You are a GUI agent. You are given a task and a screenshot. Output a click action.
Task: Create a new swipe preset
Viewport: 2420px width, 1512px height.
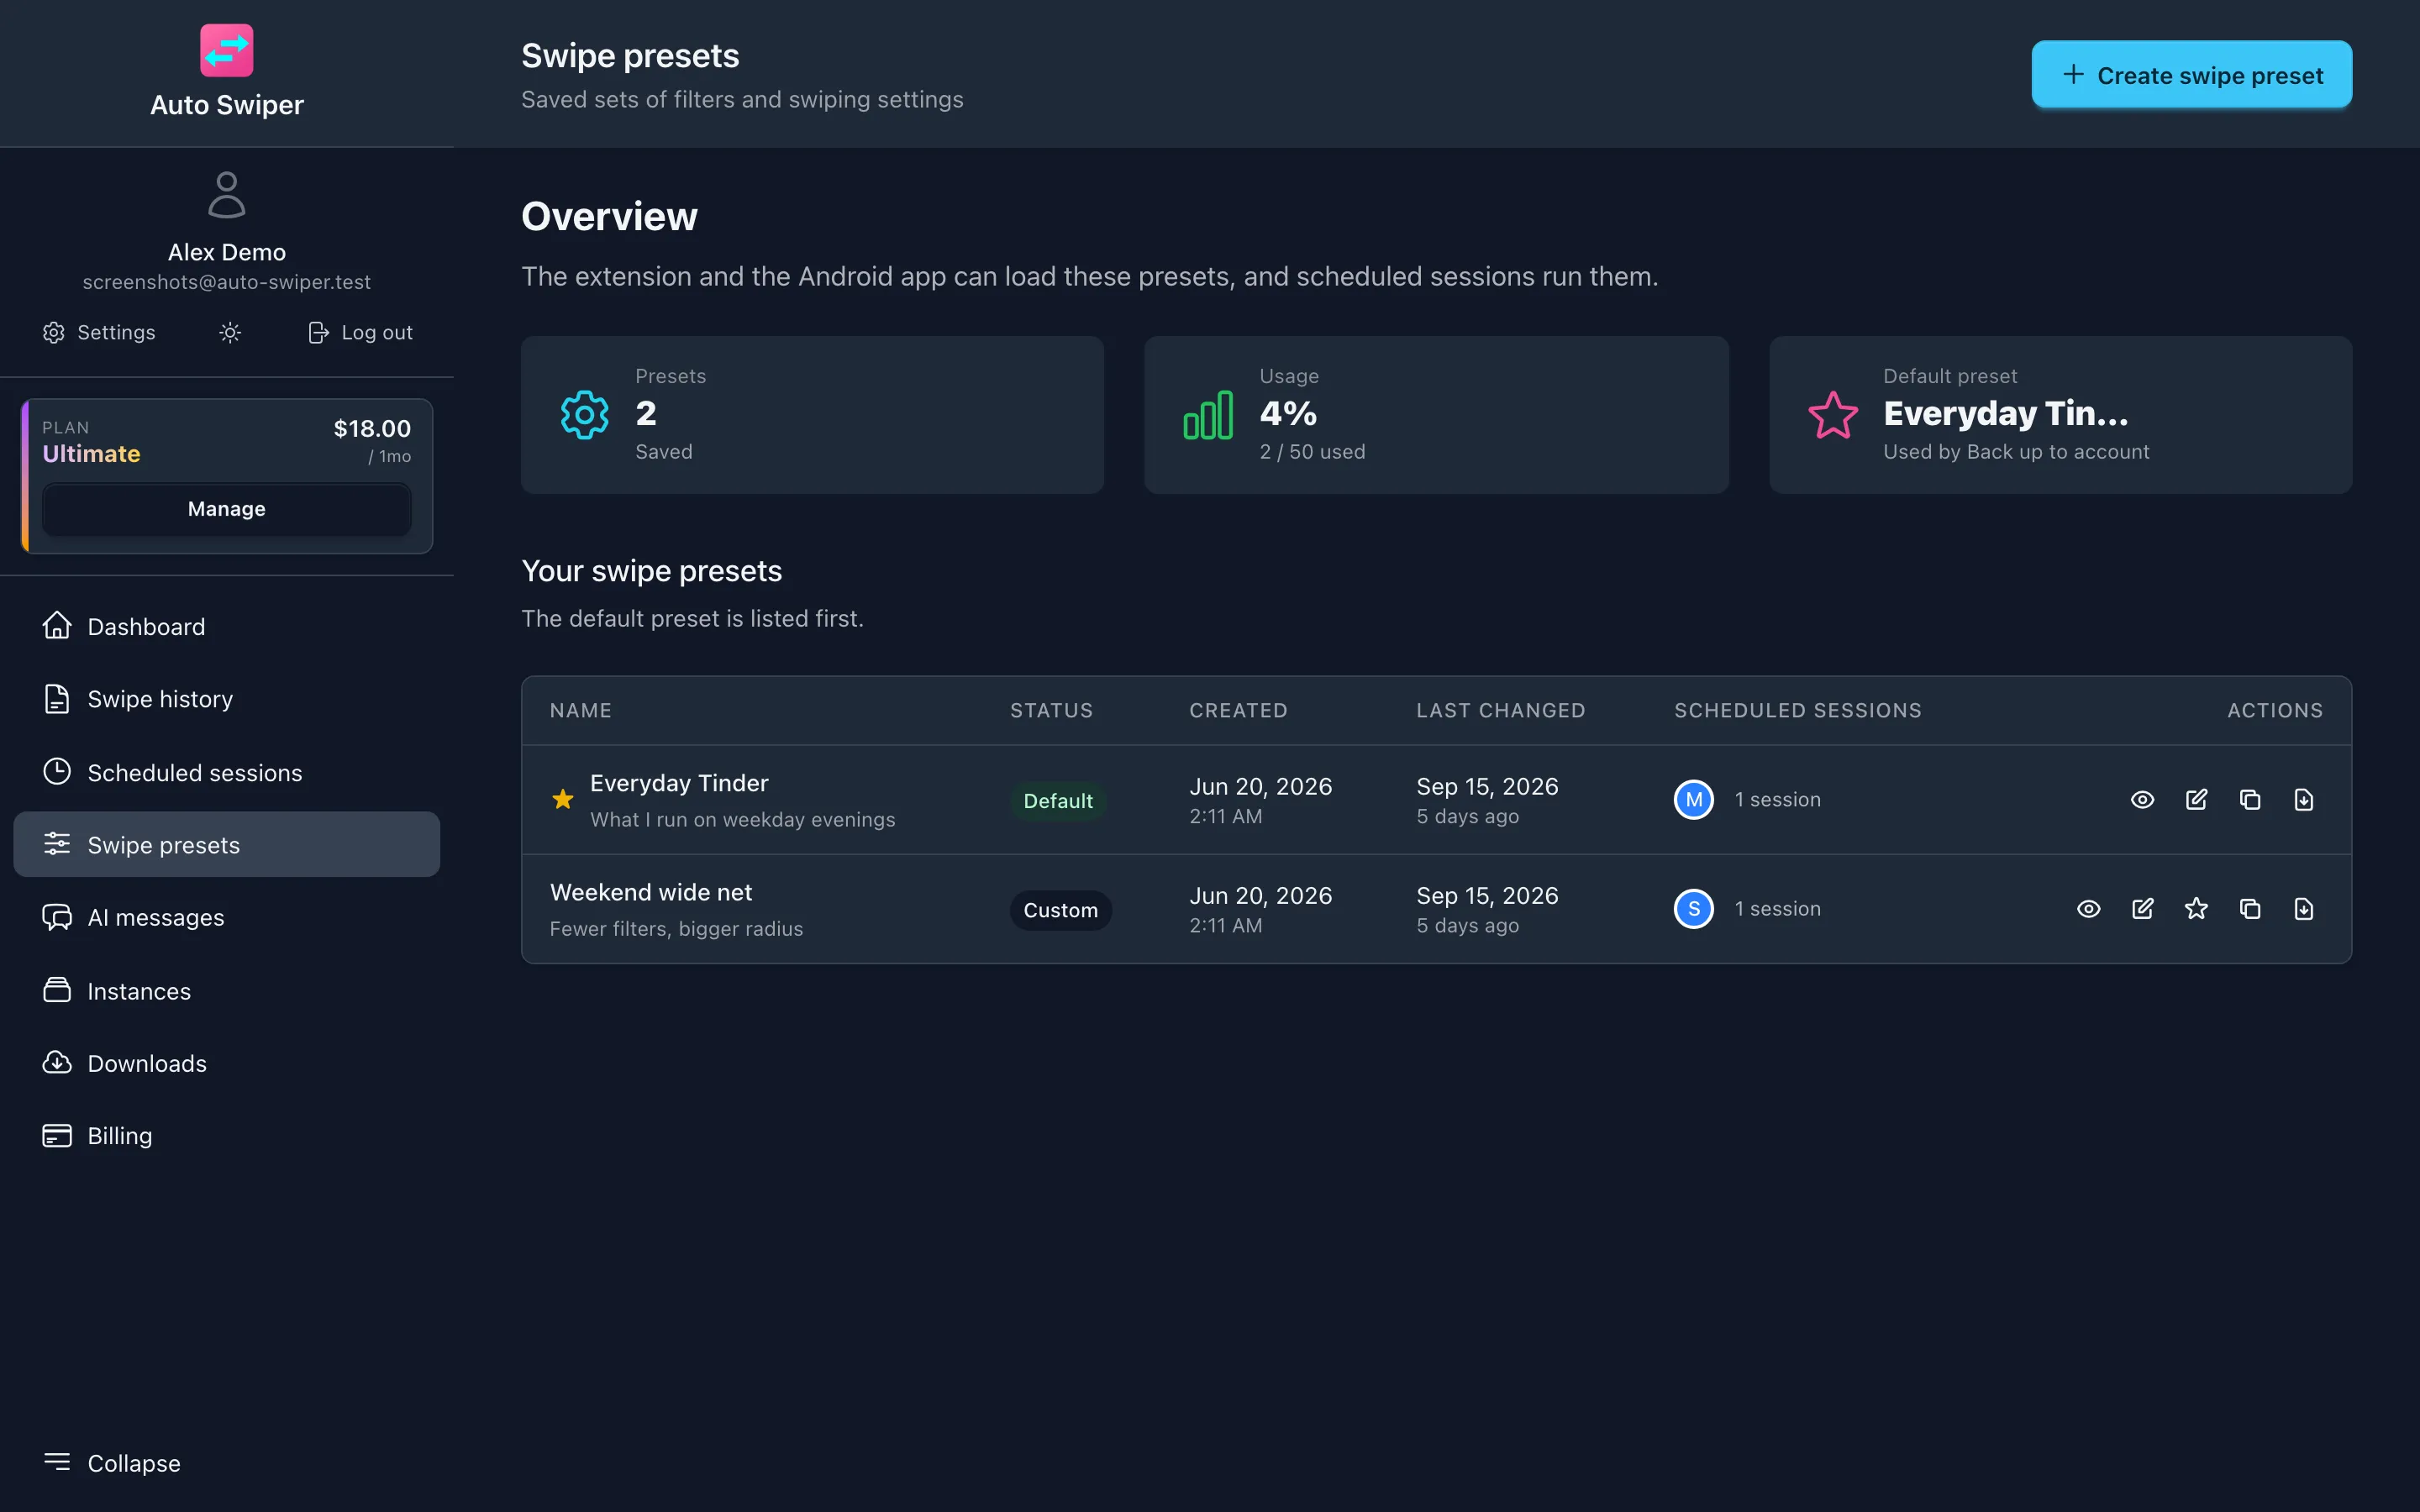[x=2192, y=75]
